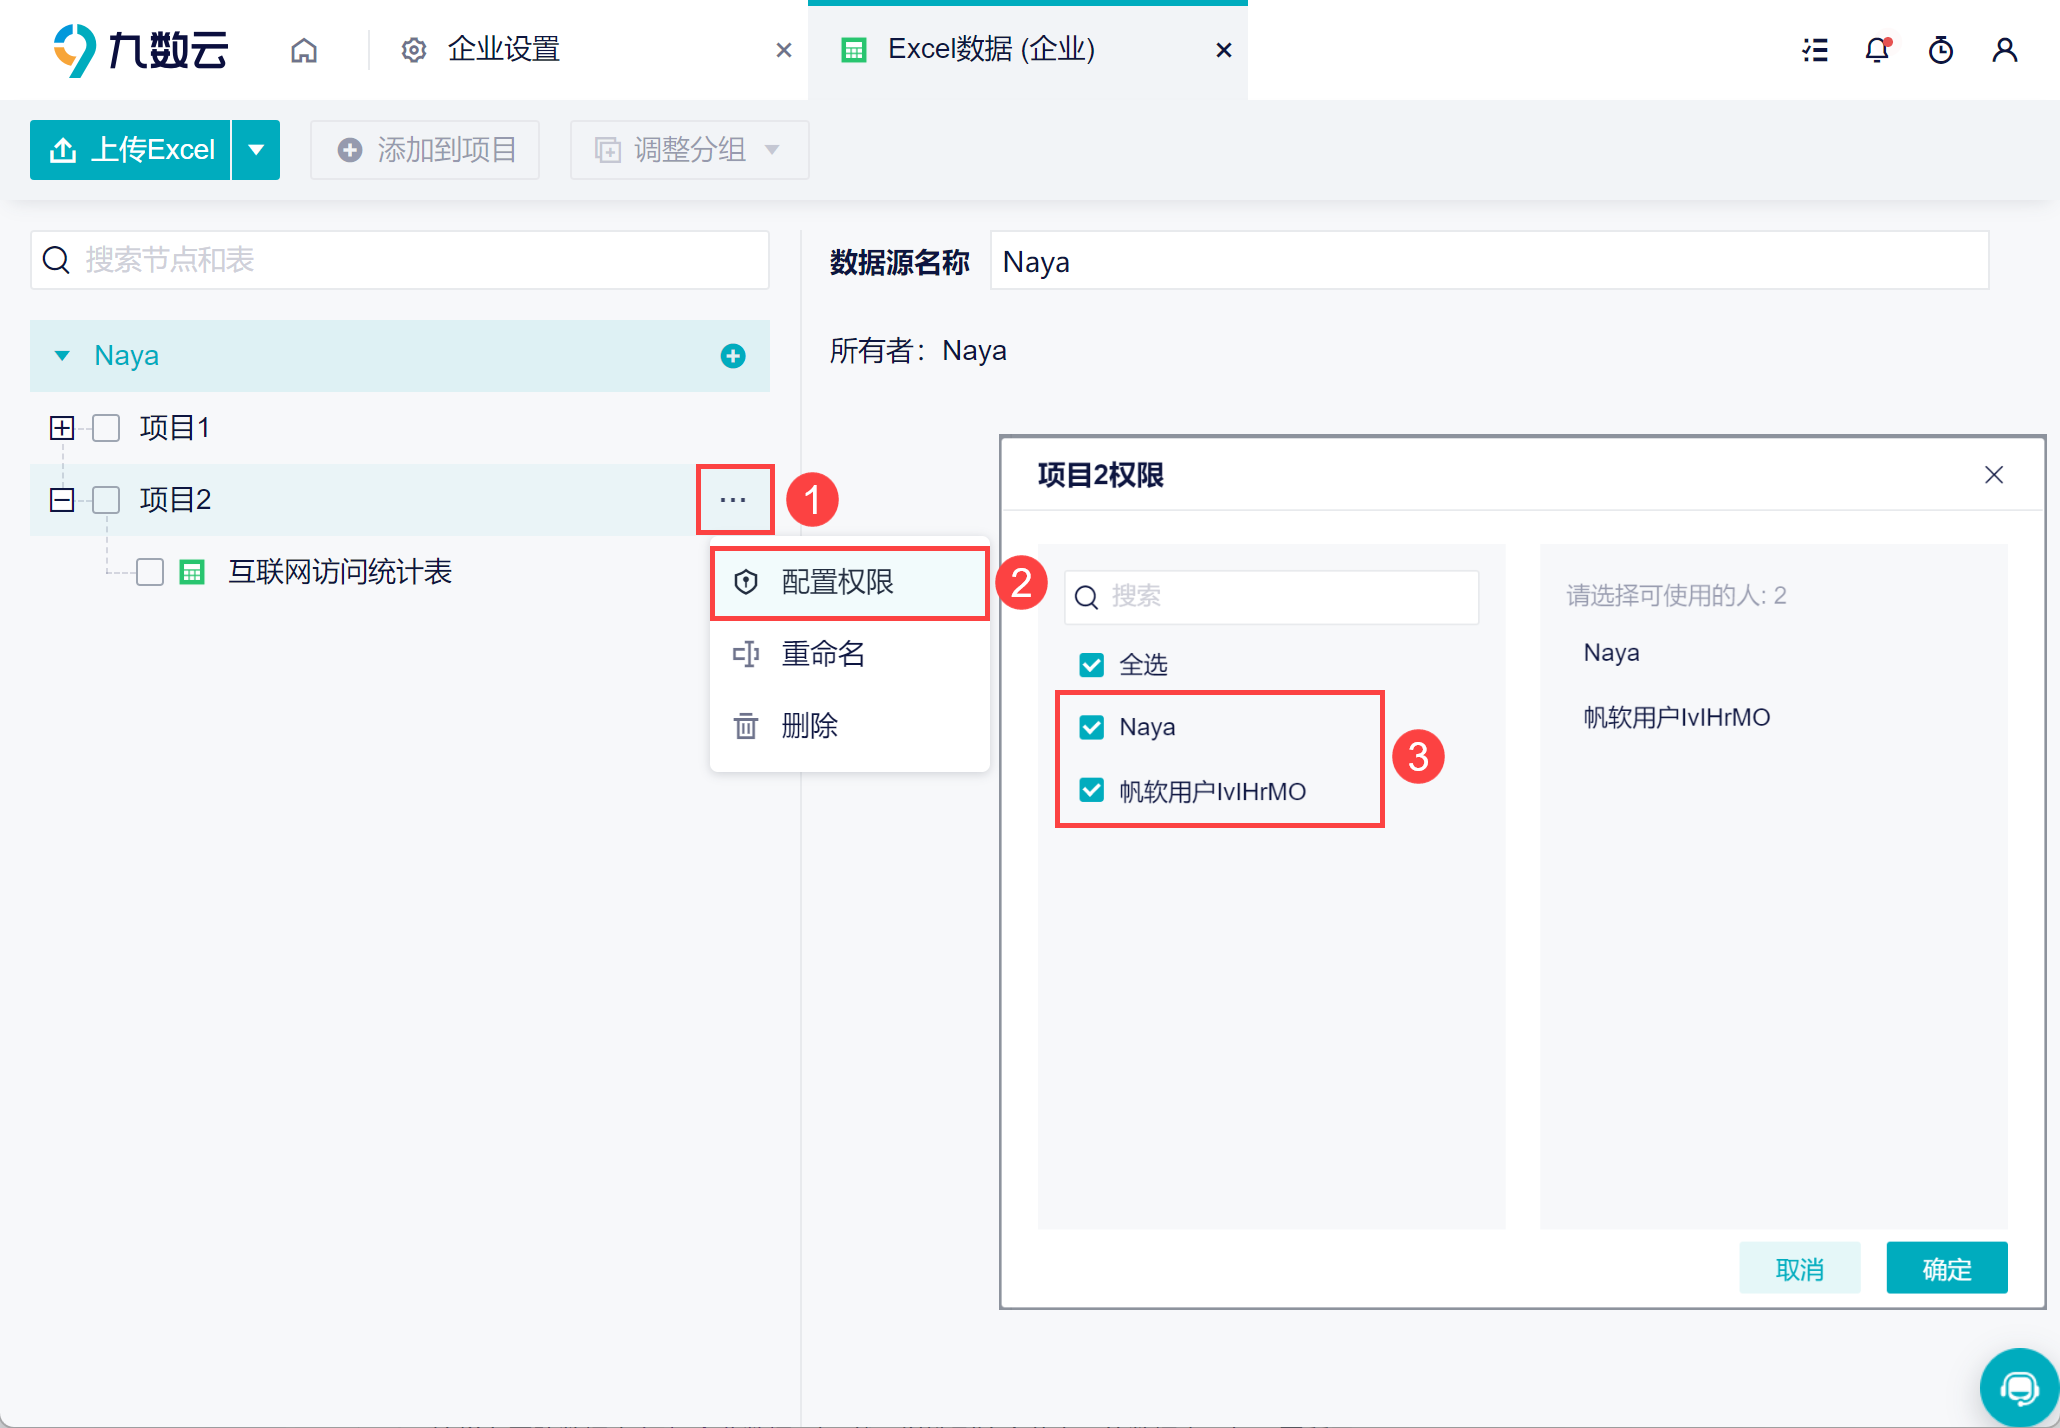The image size is (2060, 1428).
Task: Click the plus icon beside Naya
Action: tap(733, 356)
